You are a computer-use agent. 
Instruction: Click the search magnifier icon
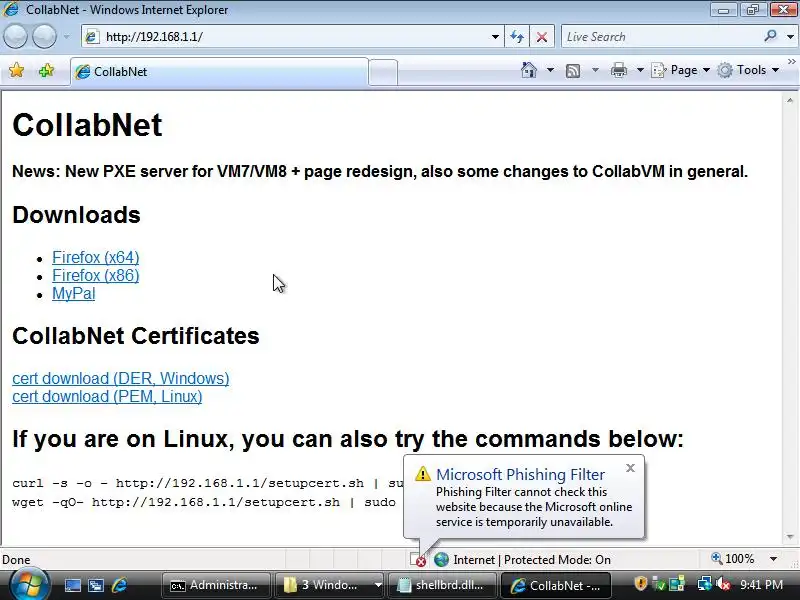click(770, 36)
